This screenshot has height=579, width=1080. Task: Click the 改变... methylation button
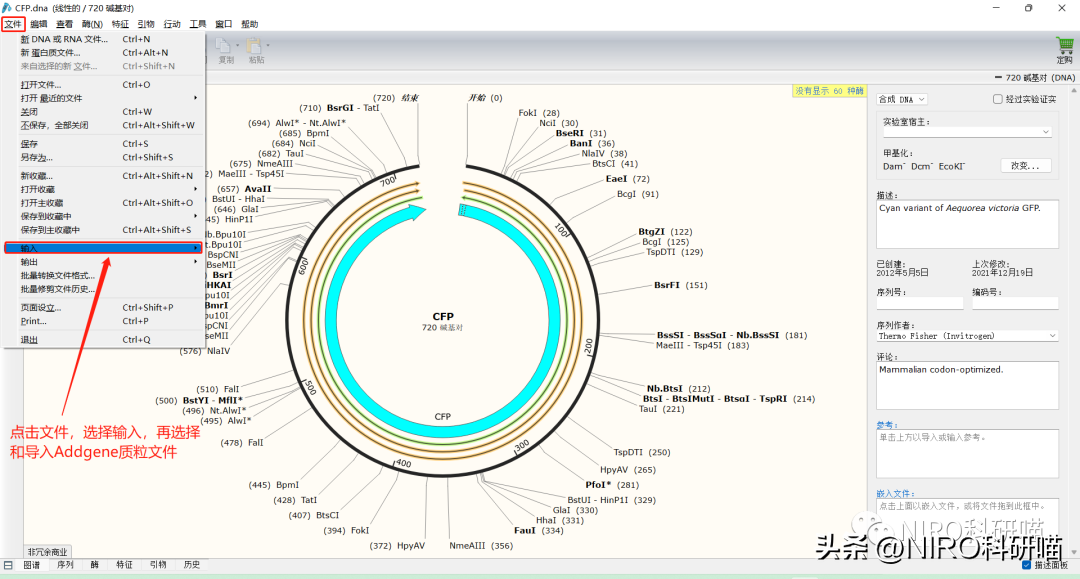[1025, 166]
